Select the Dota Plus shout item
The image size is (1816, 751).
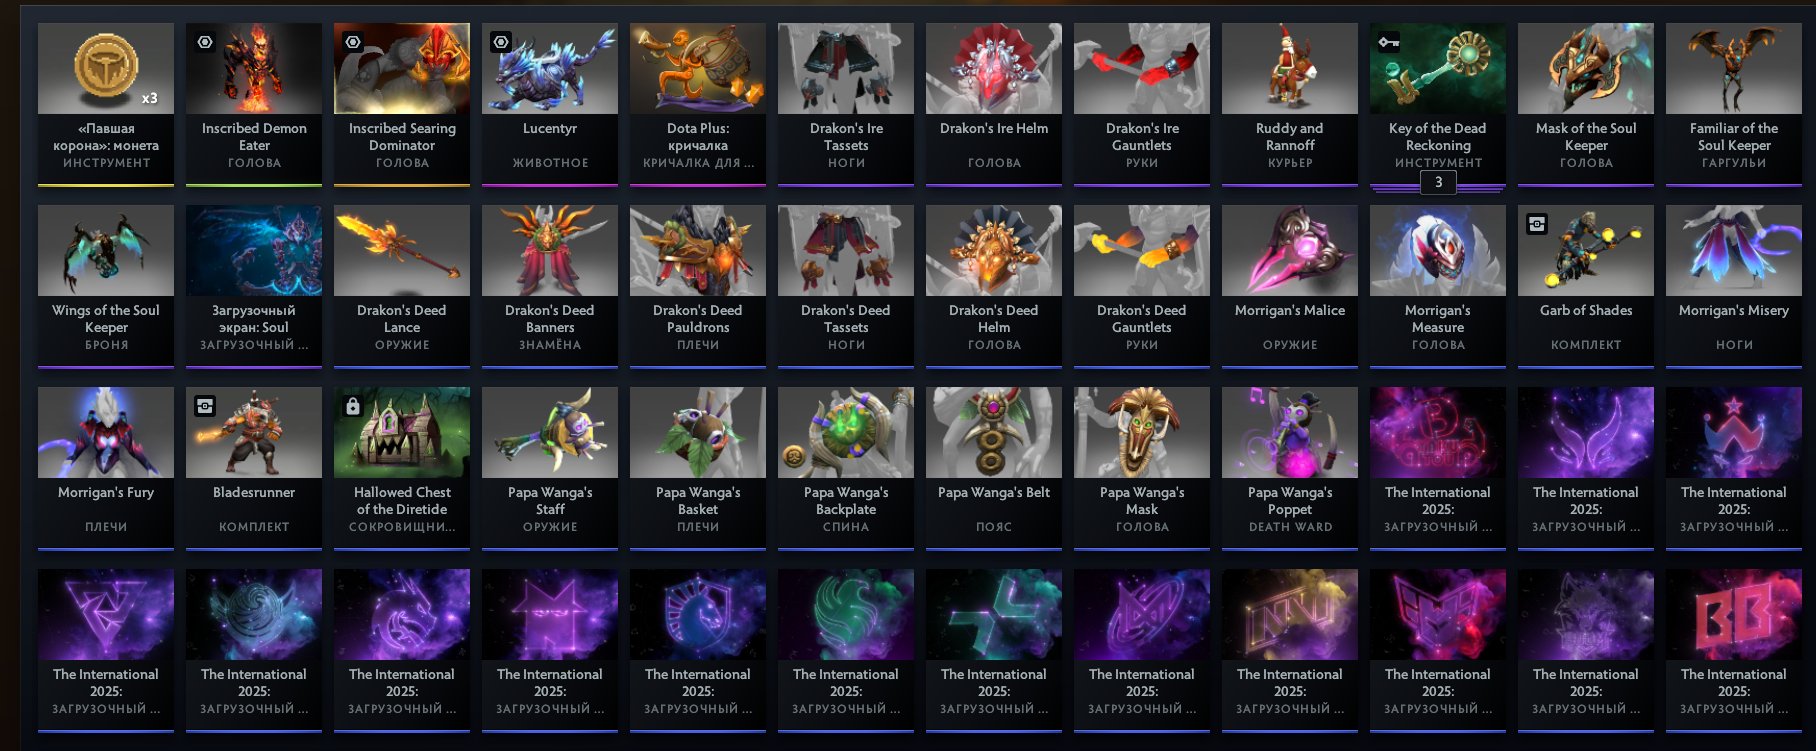(698, 104)
